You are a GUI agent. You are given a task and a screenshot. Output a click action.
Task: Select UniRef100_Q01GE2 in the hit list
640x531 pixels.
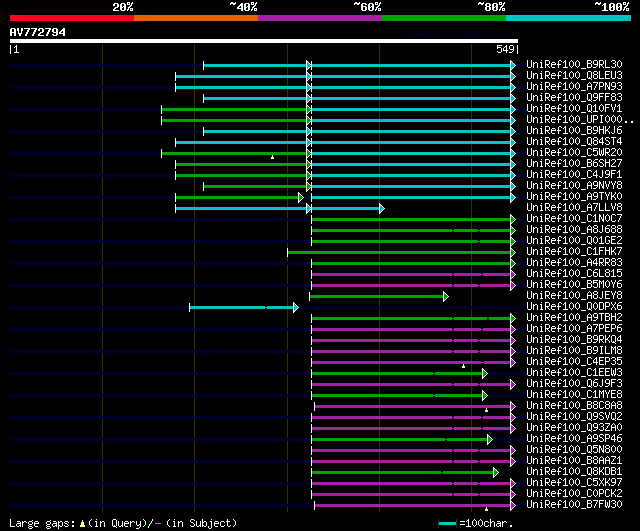pyautogui.click(x=574, y=241)
